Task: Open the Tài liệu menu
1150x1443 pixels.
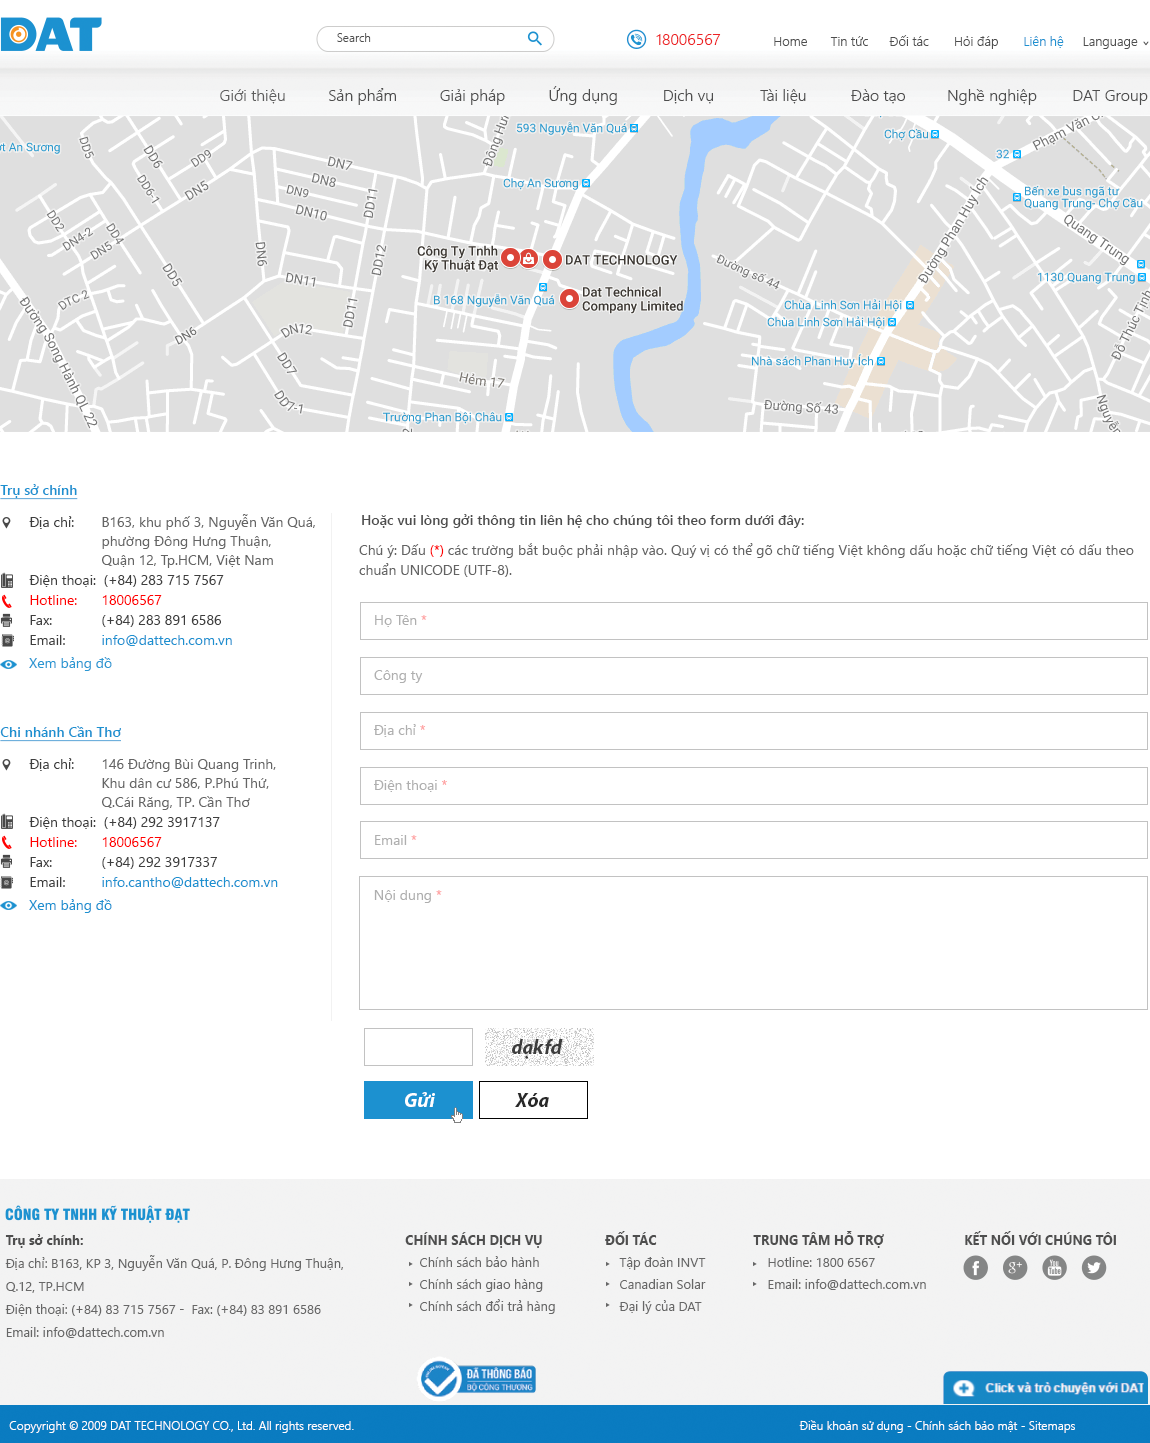Action: 783,96
